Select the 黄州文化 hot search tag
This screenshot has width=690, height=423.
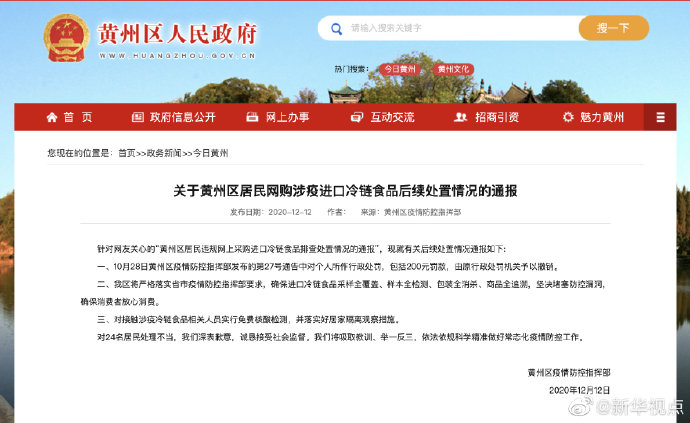(x=453, y=69)
